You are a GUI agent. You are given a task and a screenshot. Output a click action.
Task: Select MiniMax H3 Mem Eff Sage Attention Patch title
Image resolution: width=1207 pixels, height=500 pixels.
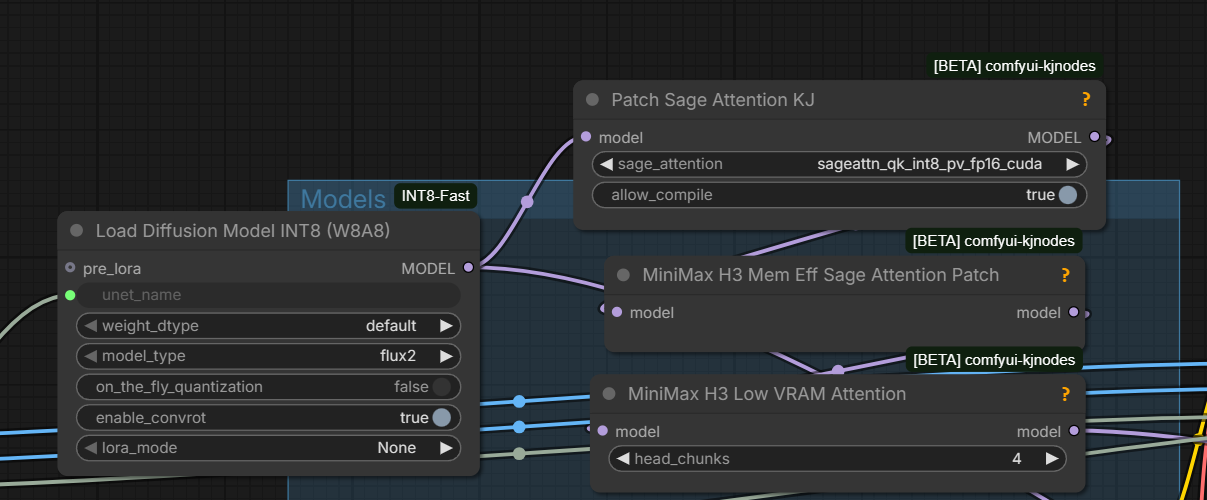tap(821, 275)
